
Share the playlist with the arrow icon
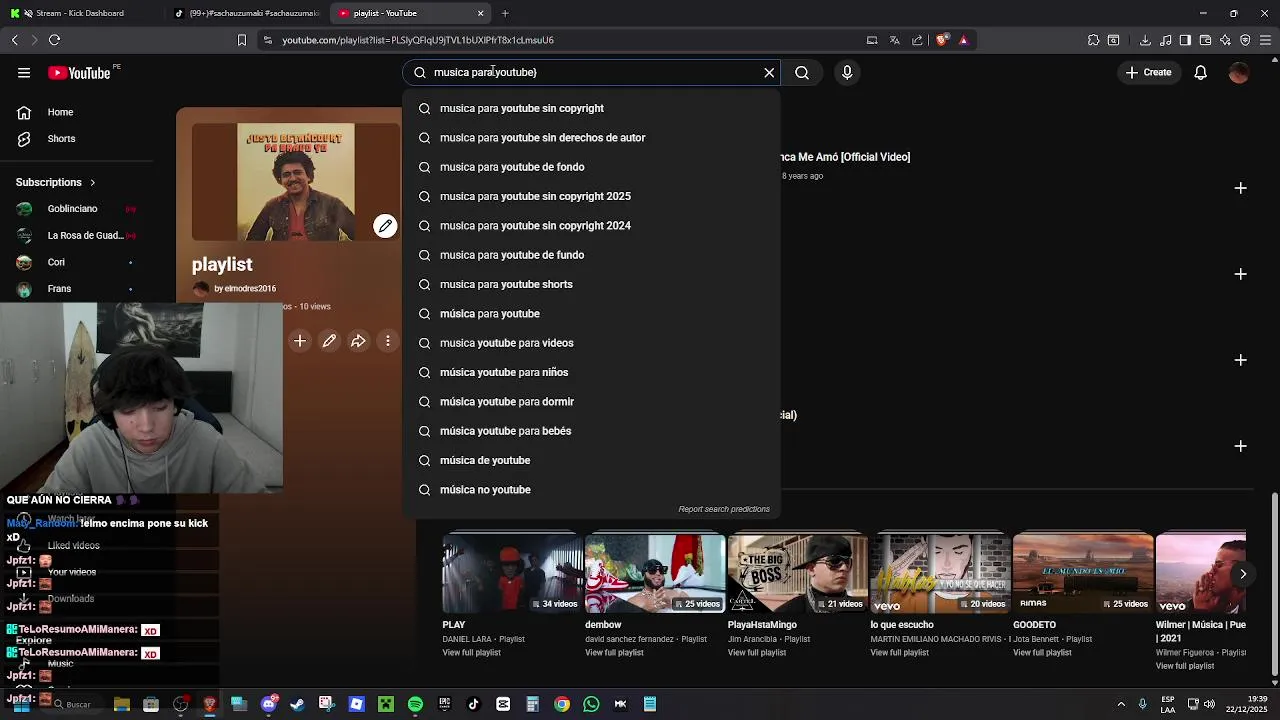[x=358, y=341]
